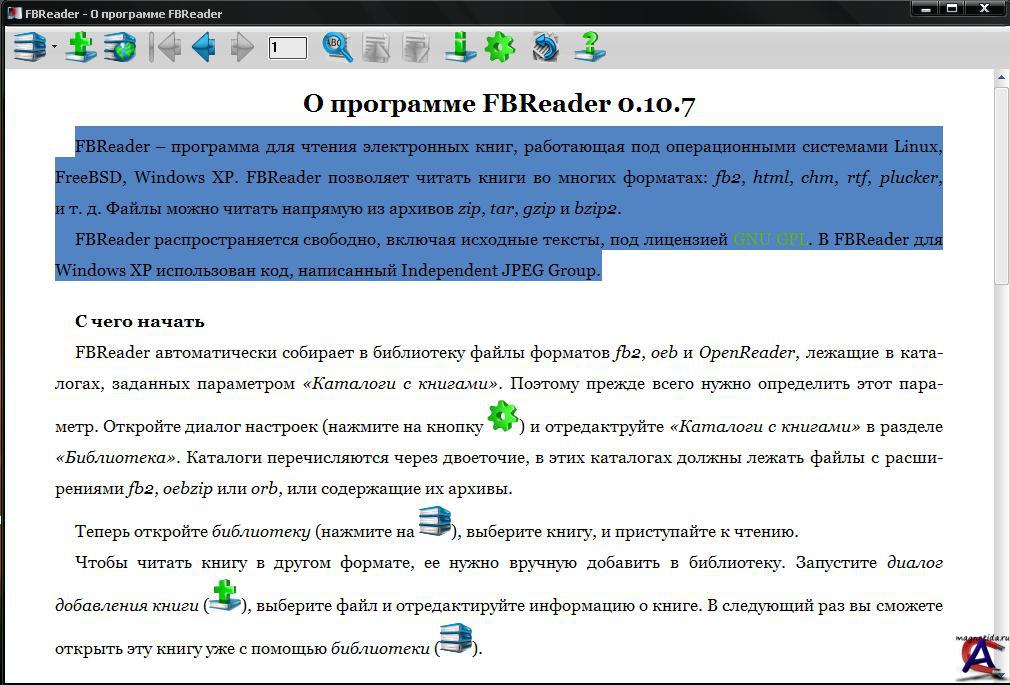
Task: Open the network library globe icon
Action: point(120,47)
